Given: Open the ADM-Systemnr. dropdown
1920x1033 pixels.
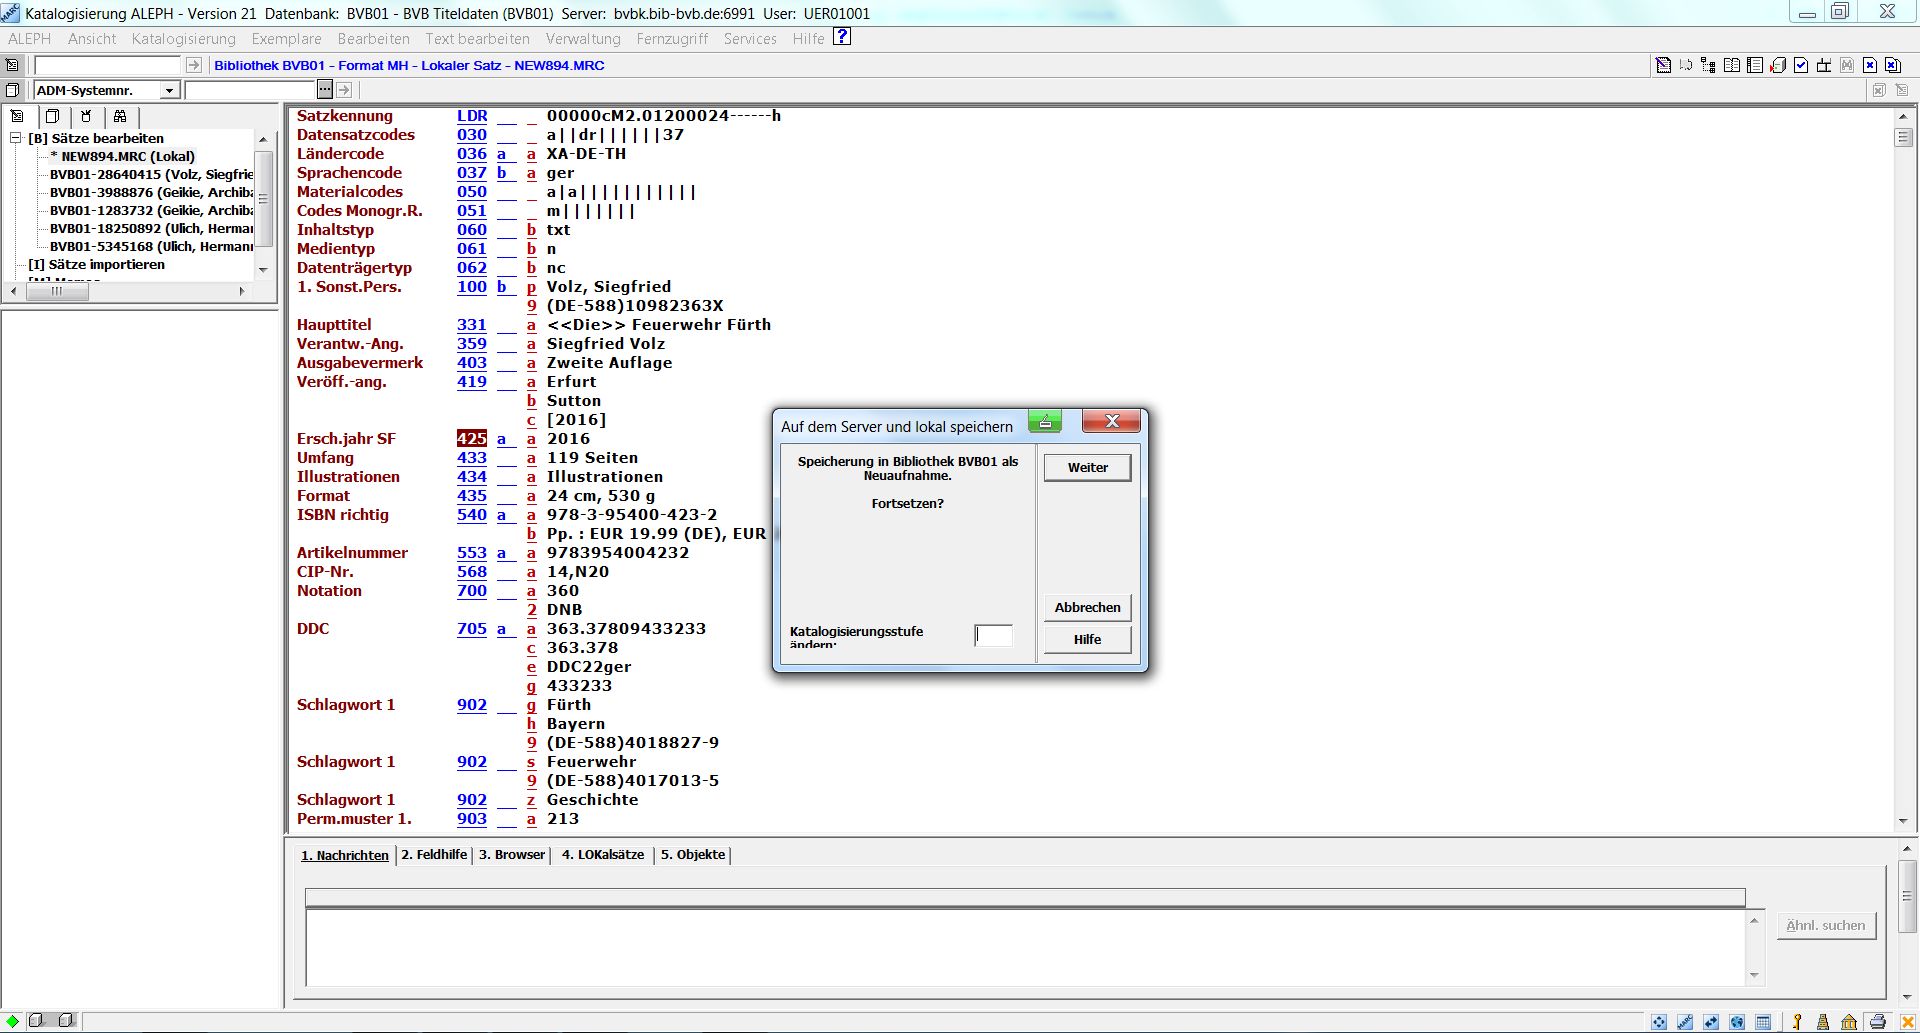Looking at the screenshot, I should pos(169,91).
